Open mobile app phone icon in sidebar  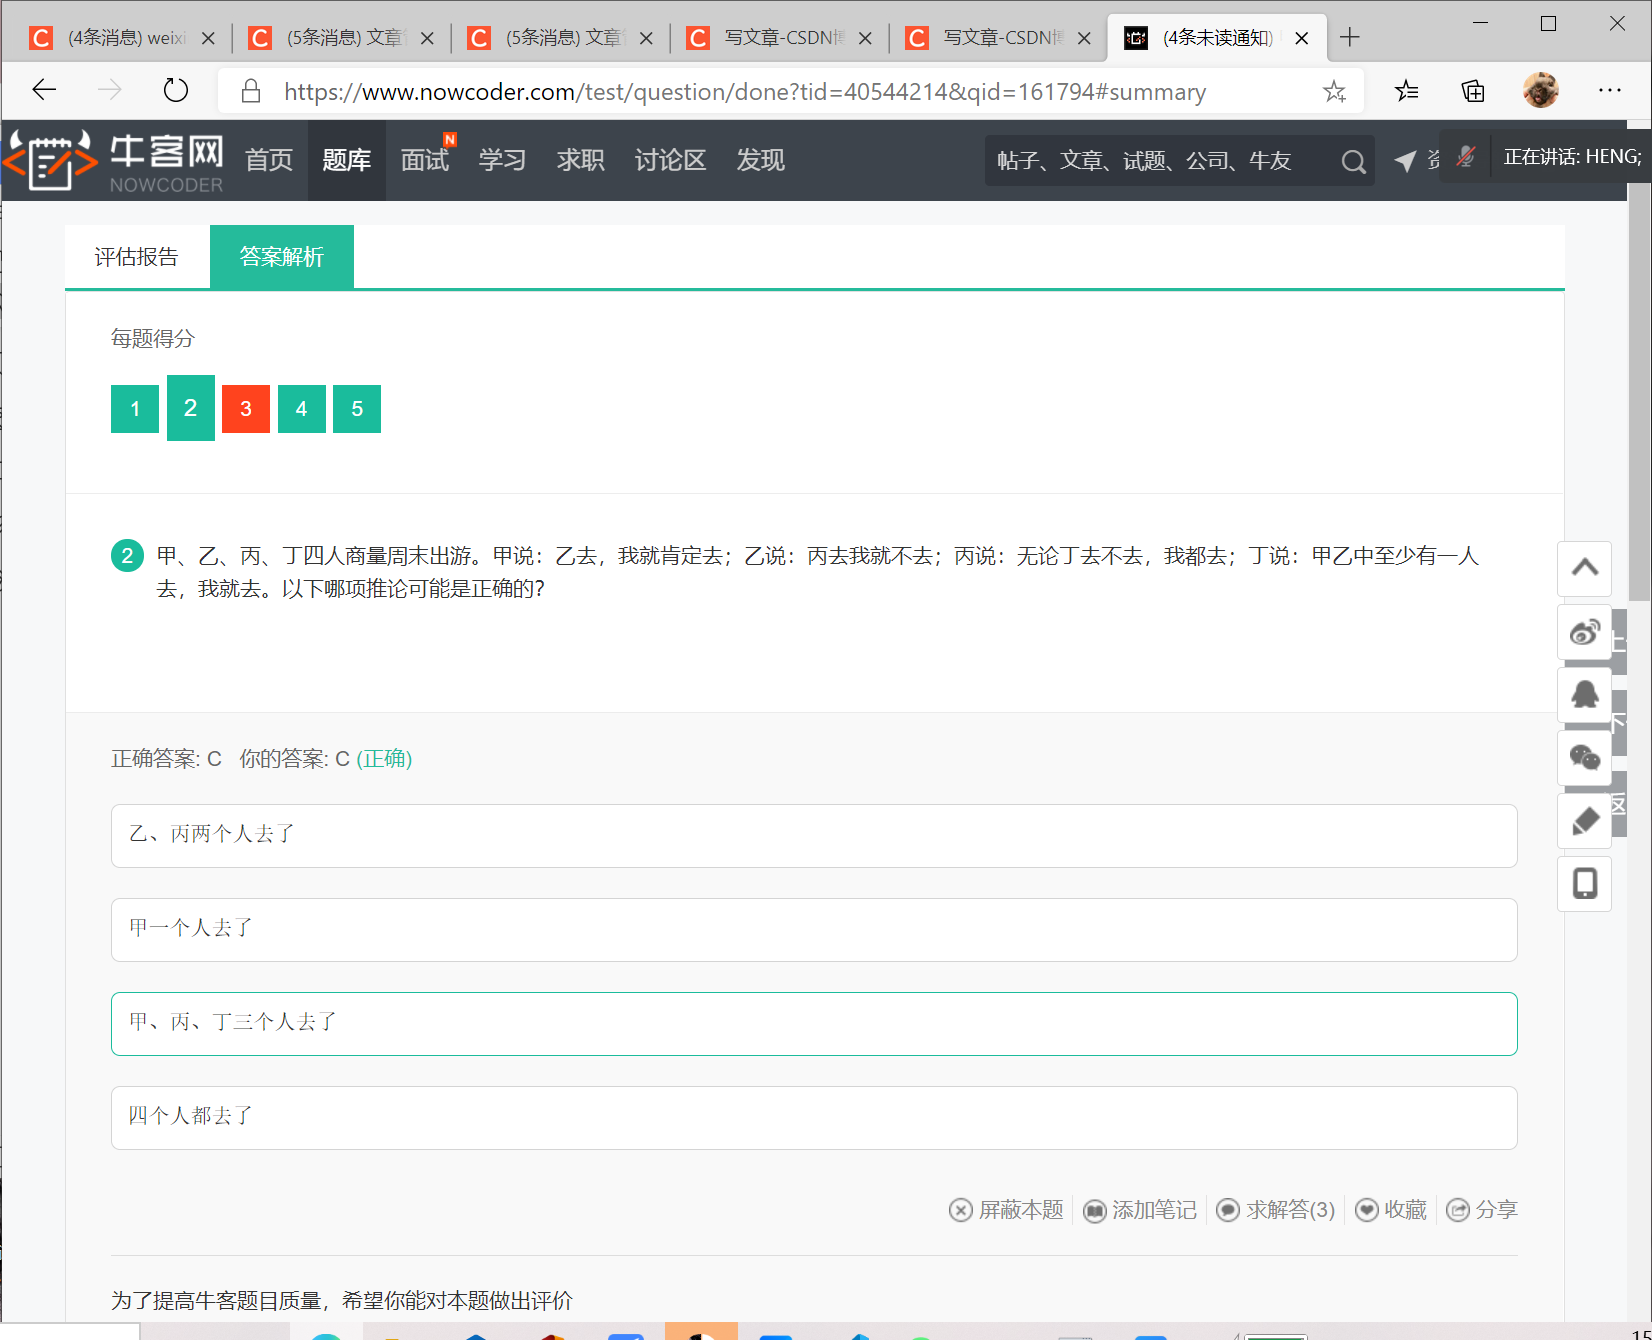[1585, 884]
